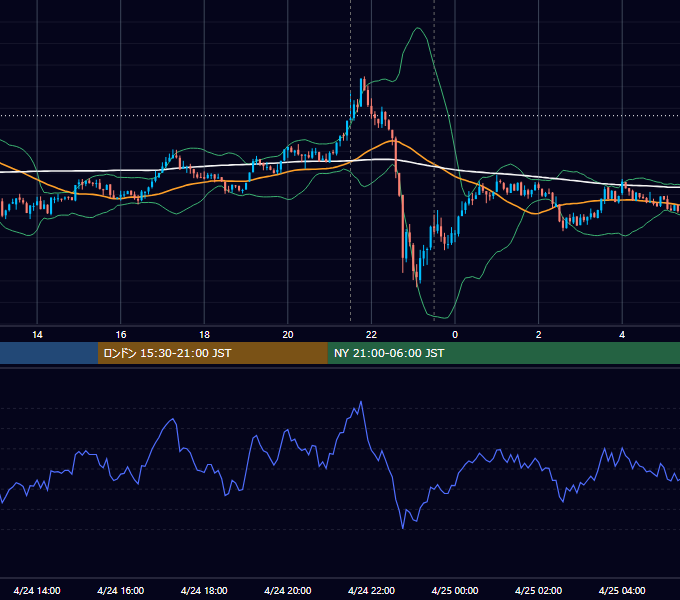Image resolution: width=680 pixels, height=600 pixels.
Task: Click the 20 hour label on time axis
Action: (288, 335)
